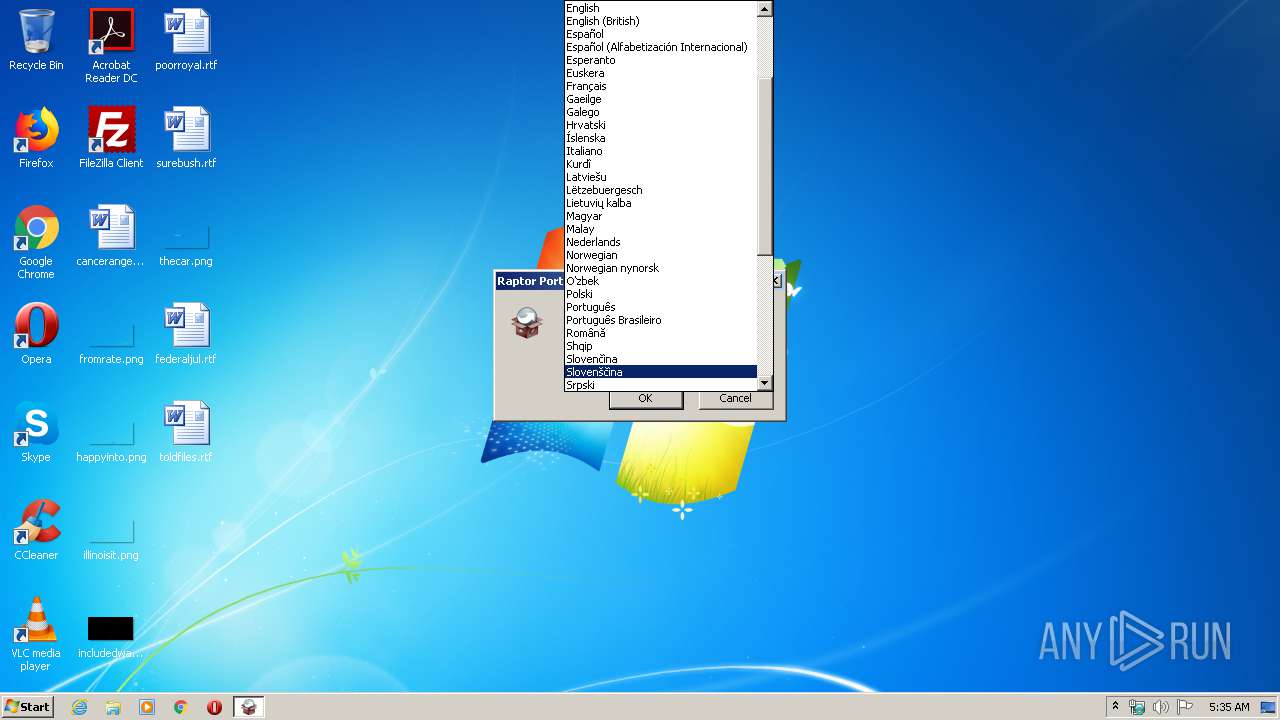Click the language list scroll-up arrow
Screen dimensions: 1280x720
point(765,9)
